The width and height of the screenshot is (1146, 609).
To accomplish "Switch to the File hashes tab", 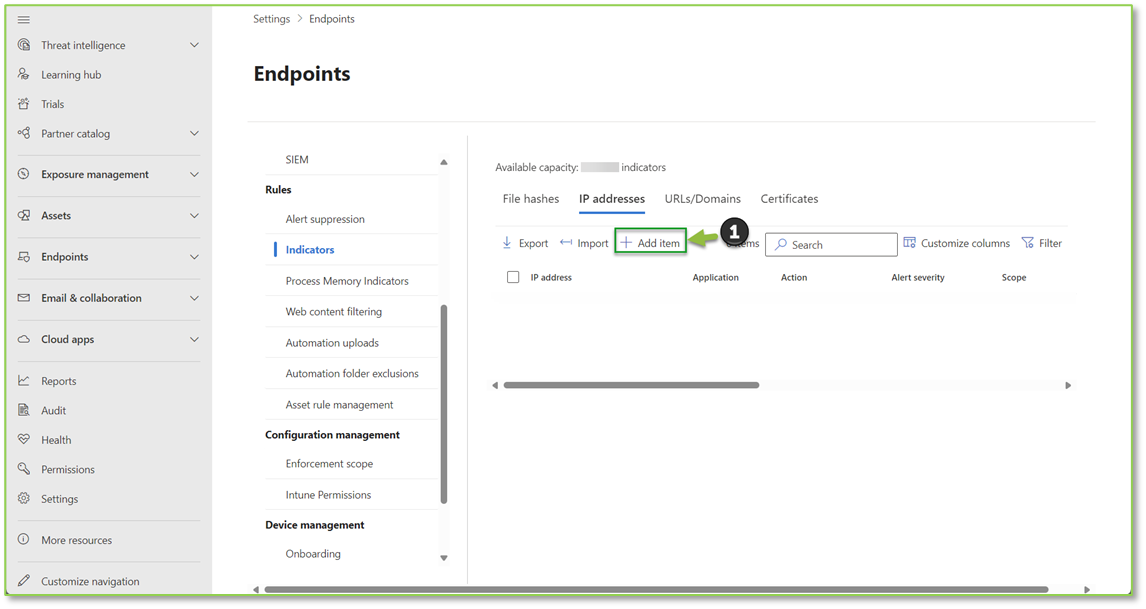I will click(x=531, y=198).
